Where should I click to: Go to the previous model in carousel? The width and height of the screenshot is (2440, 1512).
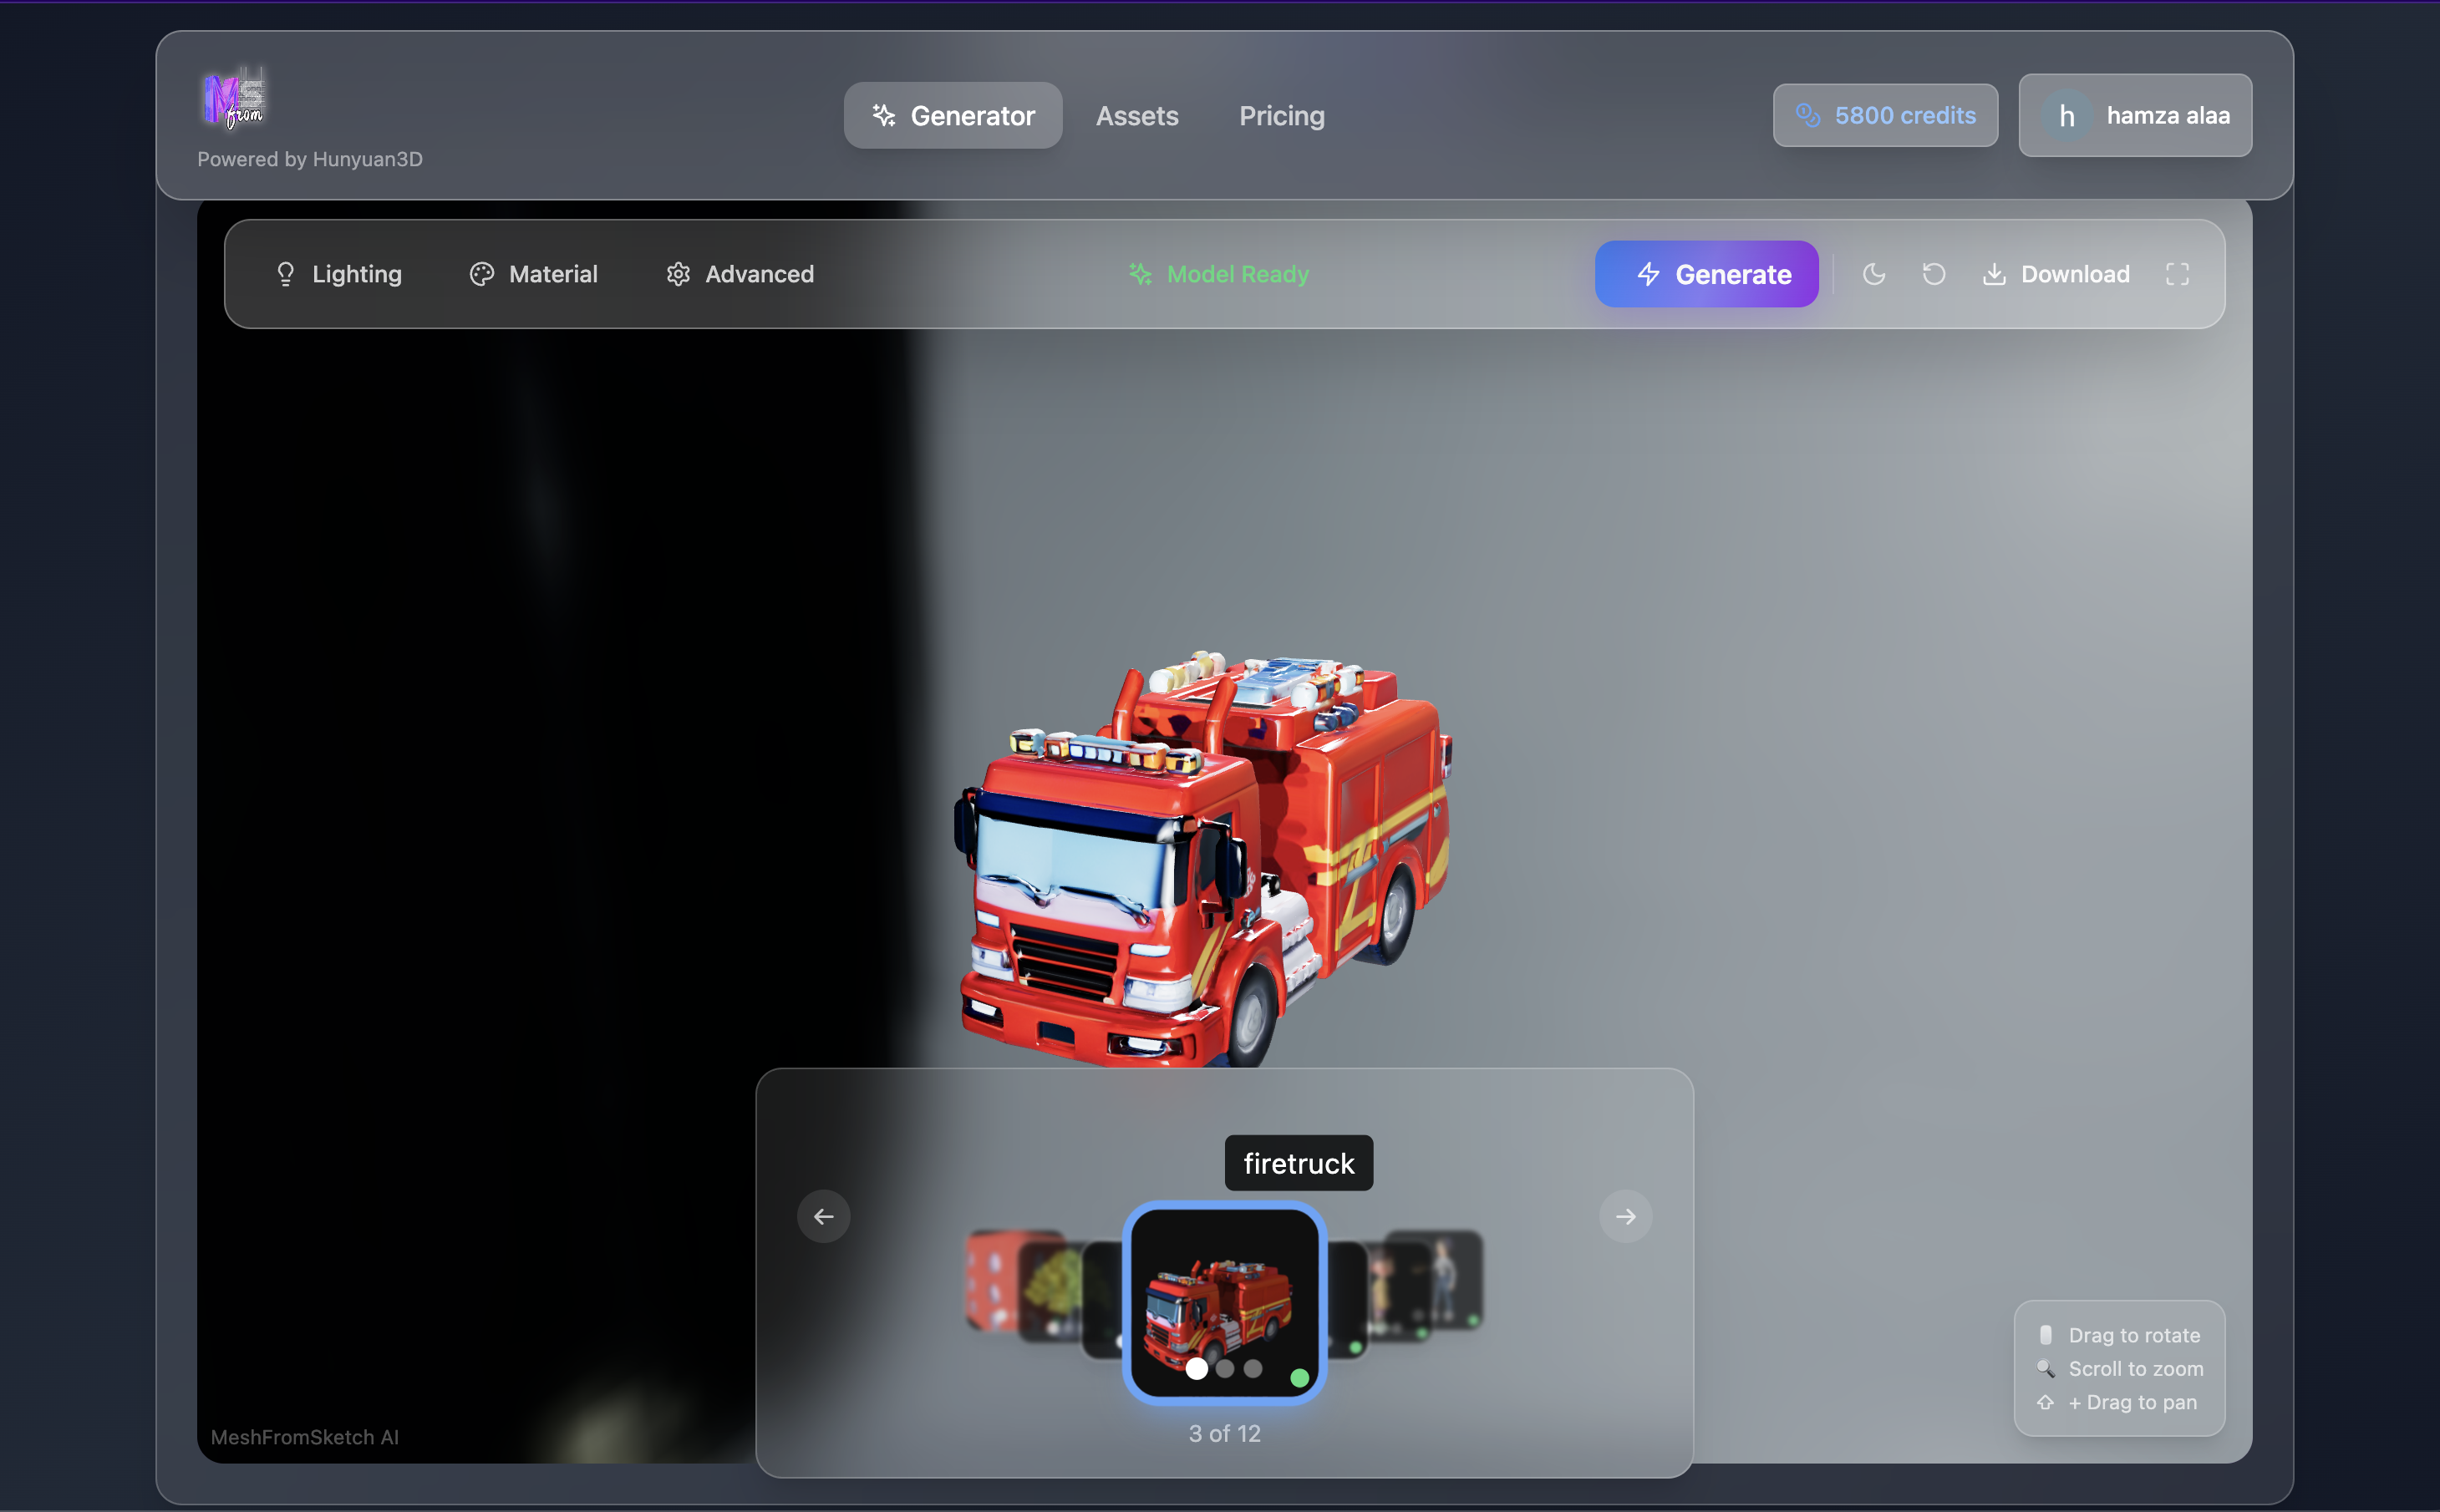click(x=823, y=1216)
